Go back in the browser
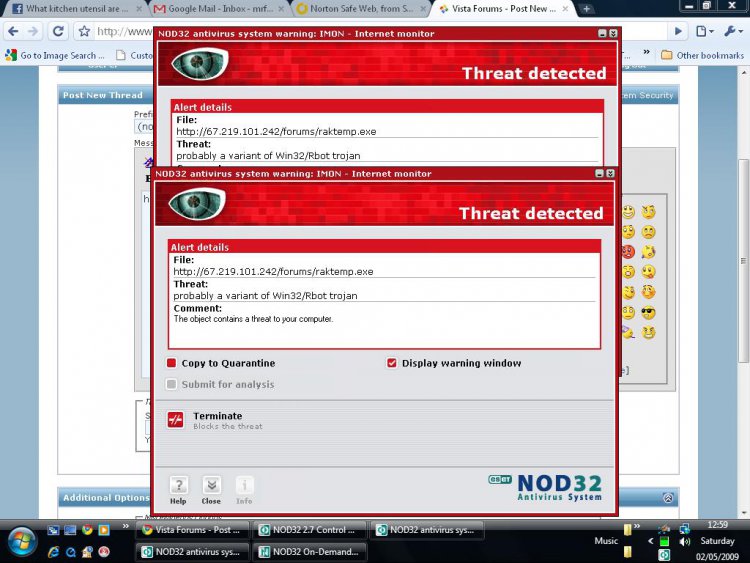The image size is (750, 563). [x=13, y=32]
